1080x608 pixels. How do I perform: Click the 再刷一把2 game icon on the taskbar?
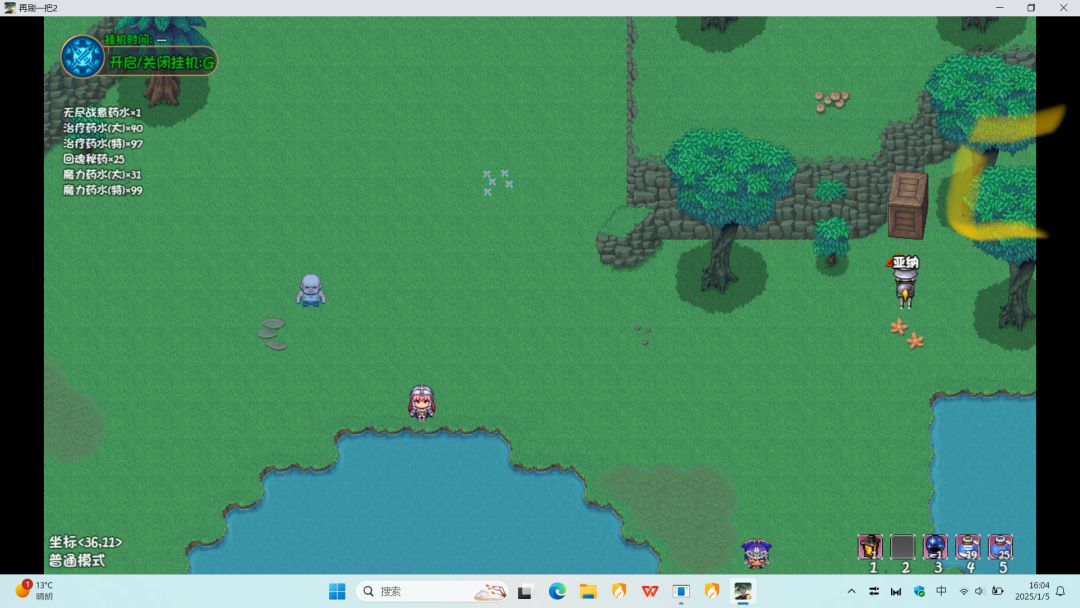pos(742,591)
